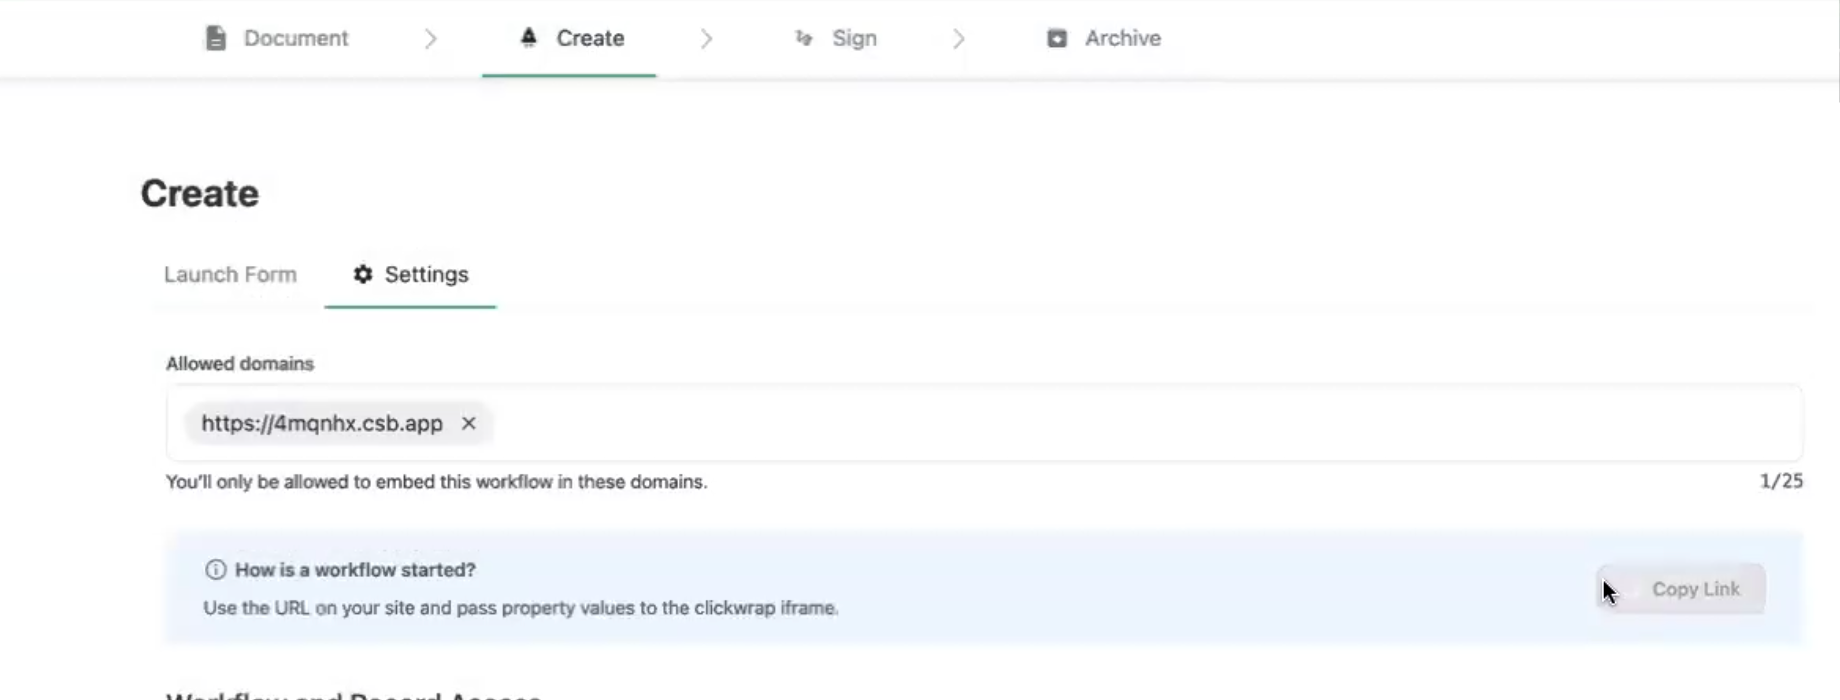
Task: Click the How is a workflow started heading
Action: pyautogui.click(x=355, y=570)
